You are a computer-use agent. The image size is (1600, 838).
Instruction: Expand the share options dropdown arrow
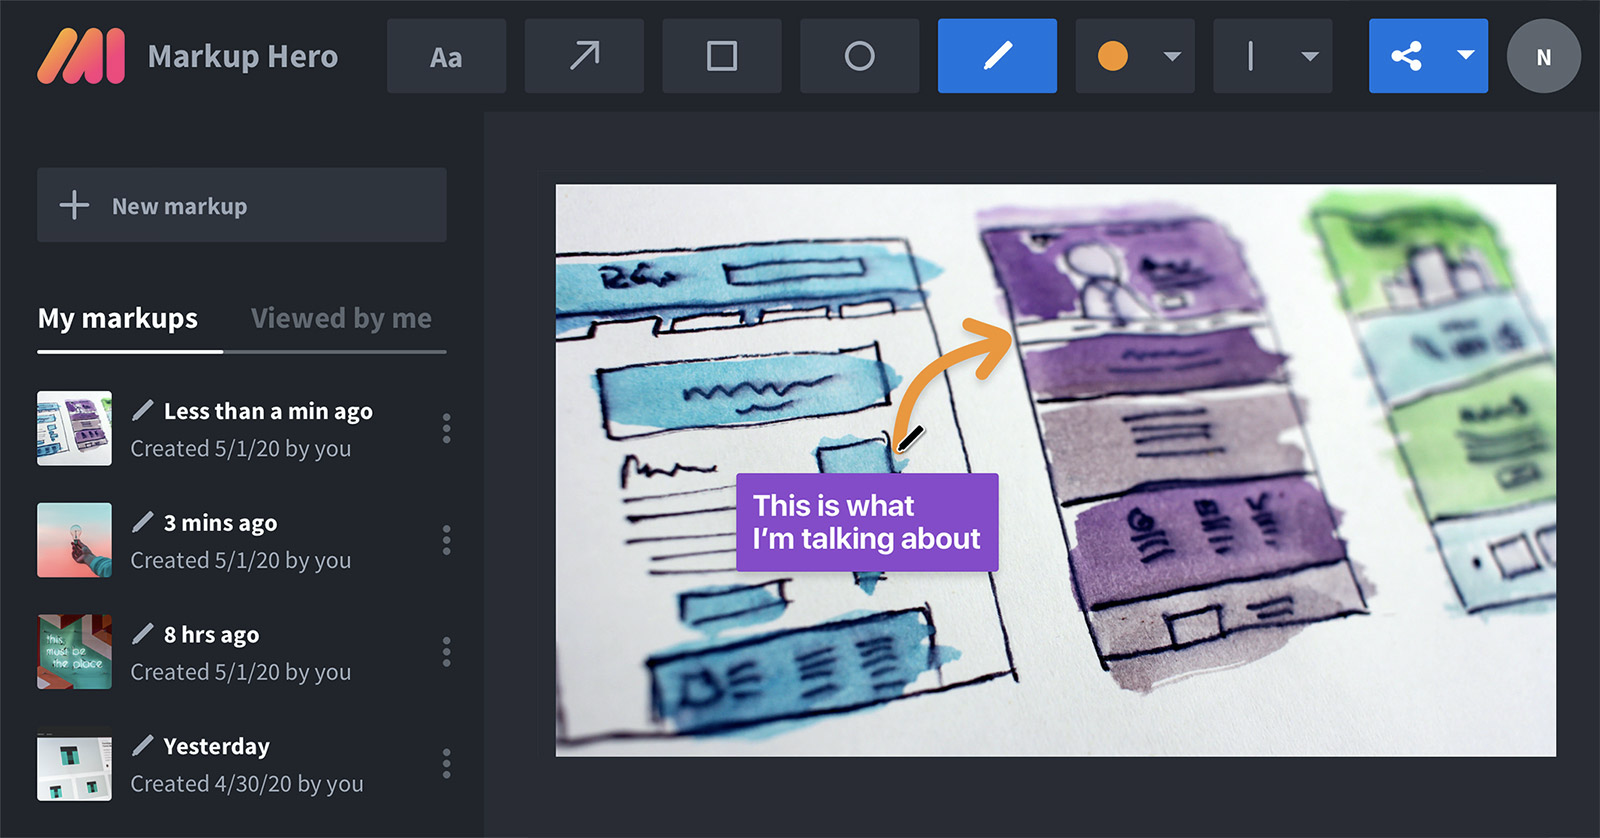pyautogui.click(x=1465, y=56)
